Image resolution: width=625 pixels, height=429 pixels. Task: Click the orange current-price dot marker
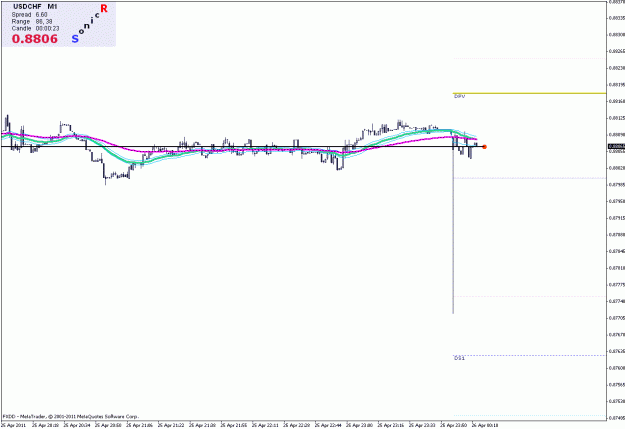click(x=484, y=147)
